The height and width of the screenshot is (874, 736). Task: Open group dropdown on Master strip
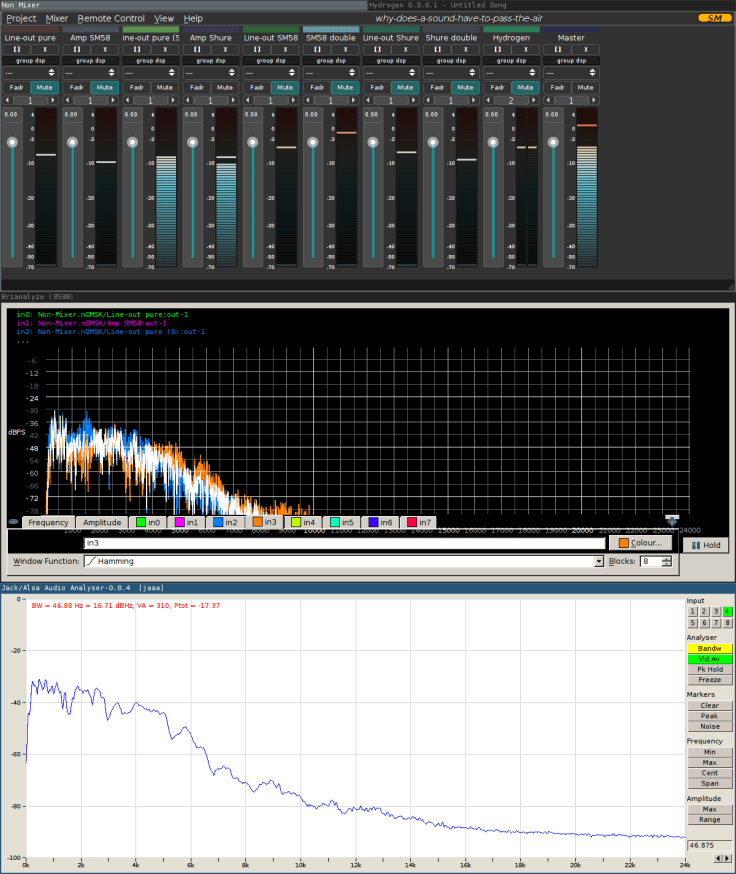(571, 73)
